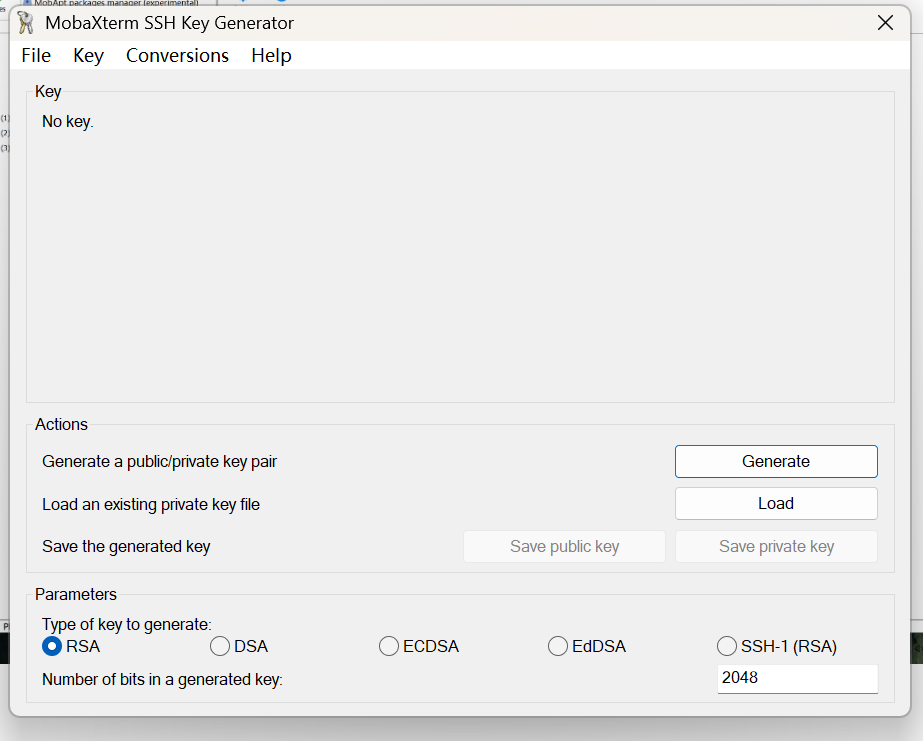Click the MobaXterm keys icon in title bar

(x=25, y=22)
